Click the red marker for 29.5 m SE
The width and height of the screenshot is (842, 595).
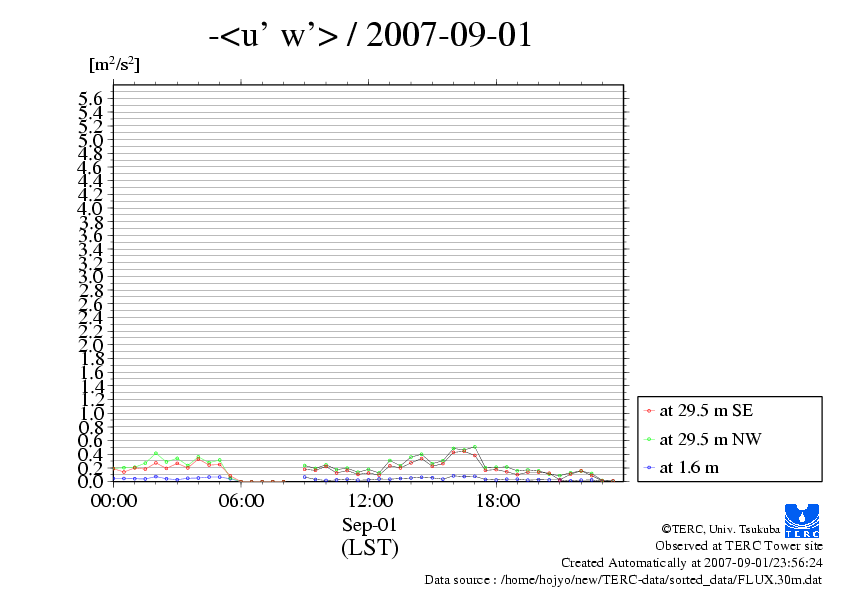pyautogui.click(x=649, y=411)
